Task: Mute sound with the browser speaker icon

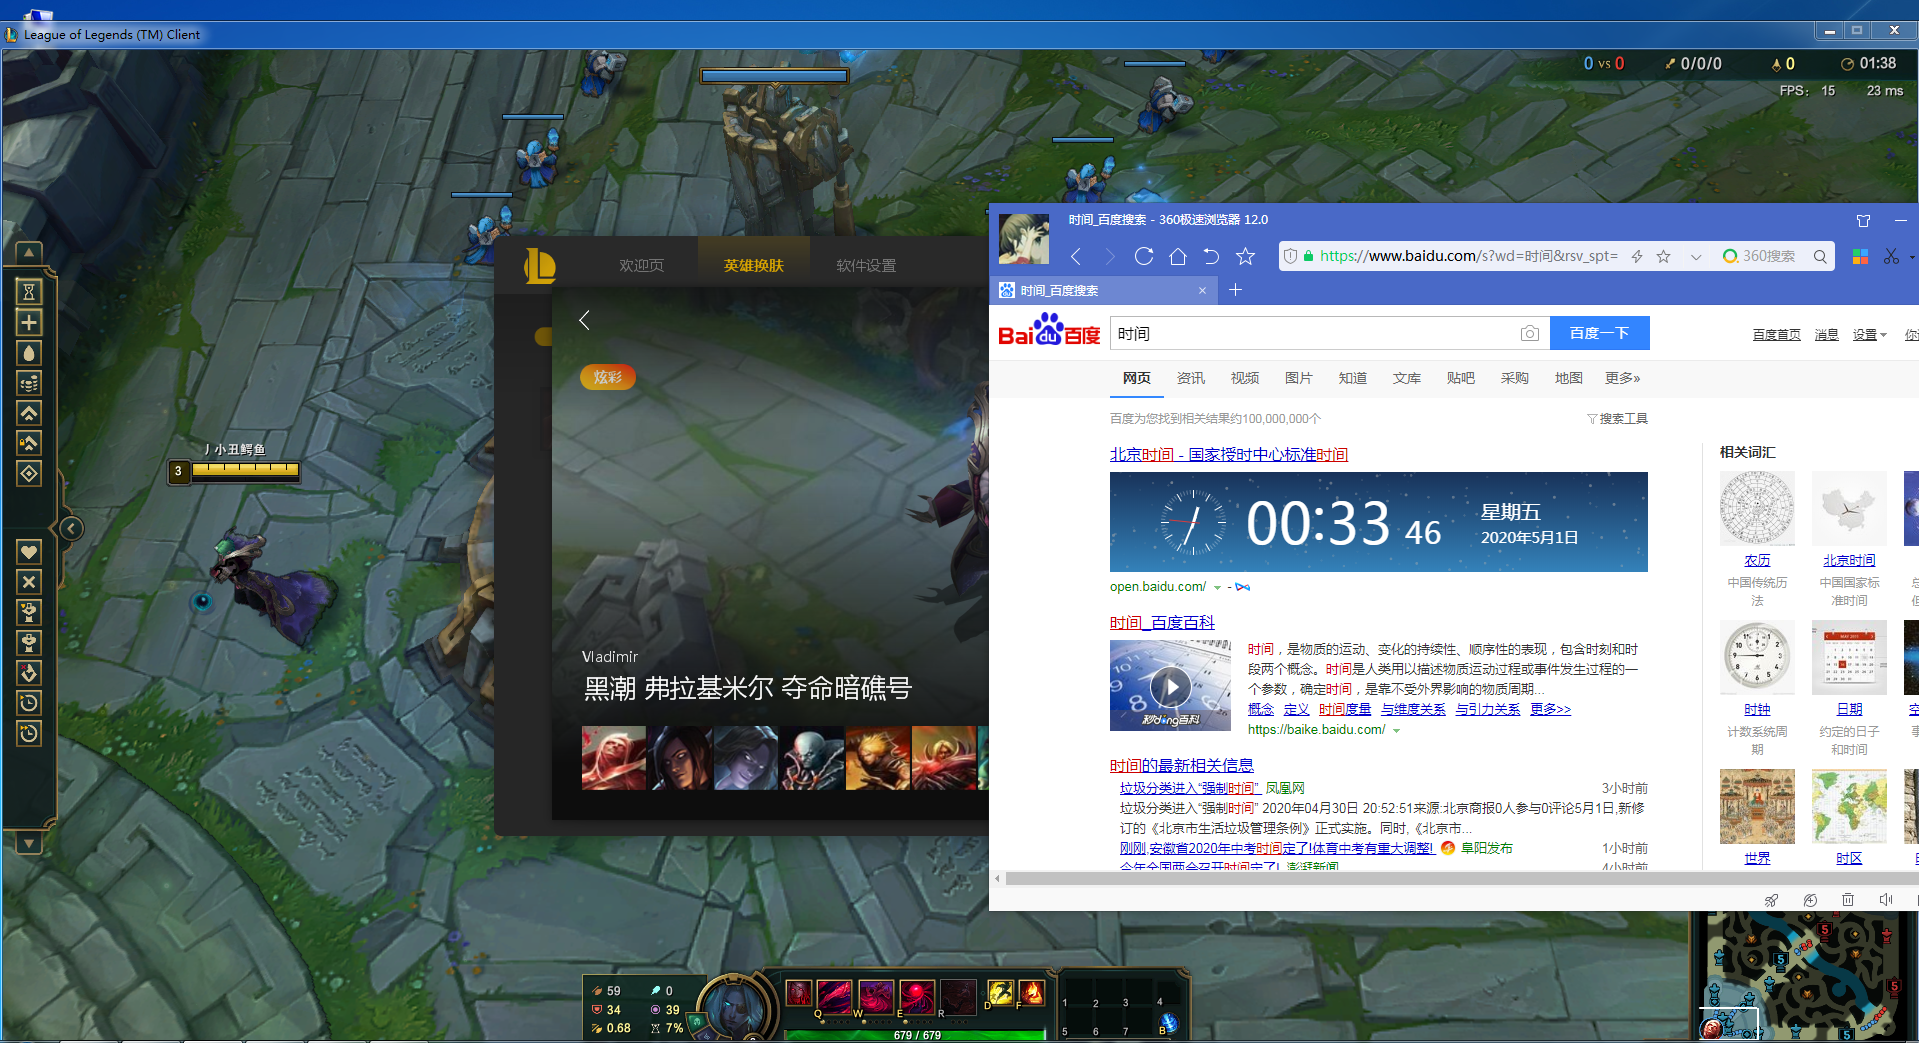Action: pyautogui.click(x=1886, y=900)
